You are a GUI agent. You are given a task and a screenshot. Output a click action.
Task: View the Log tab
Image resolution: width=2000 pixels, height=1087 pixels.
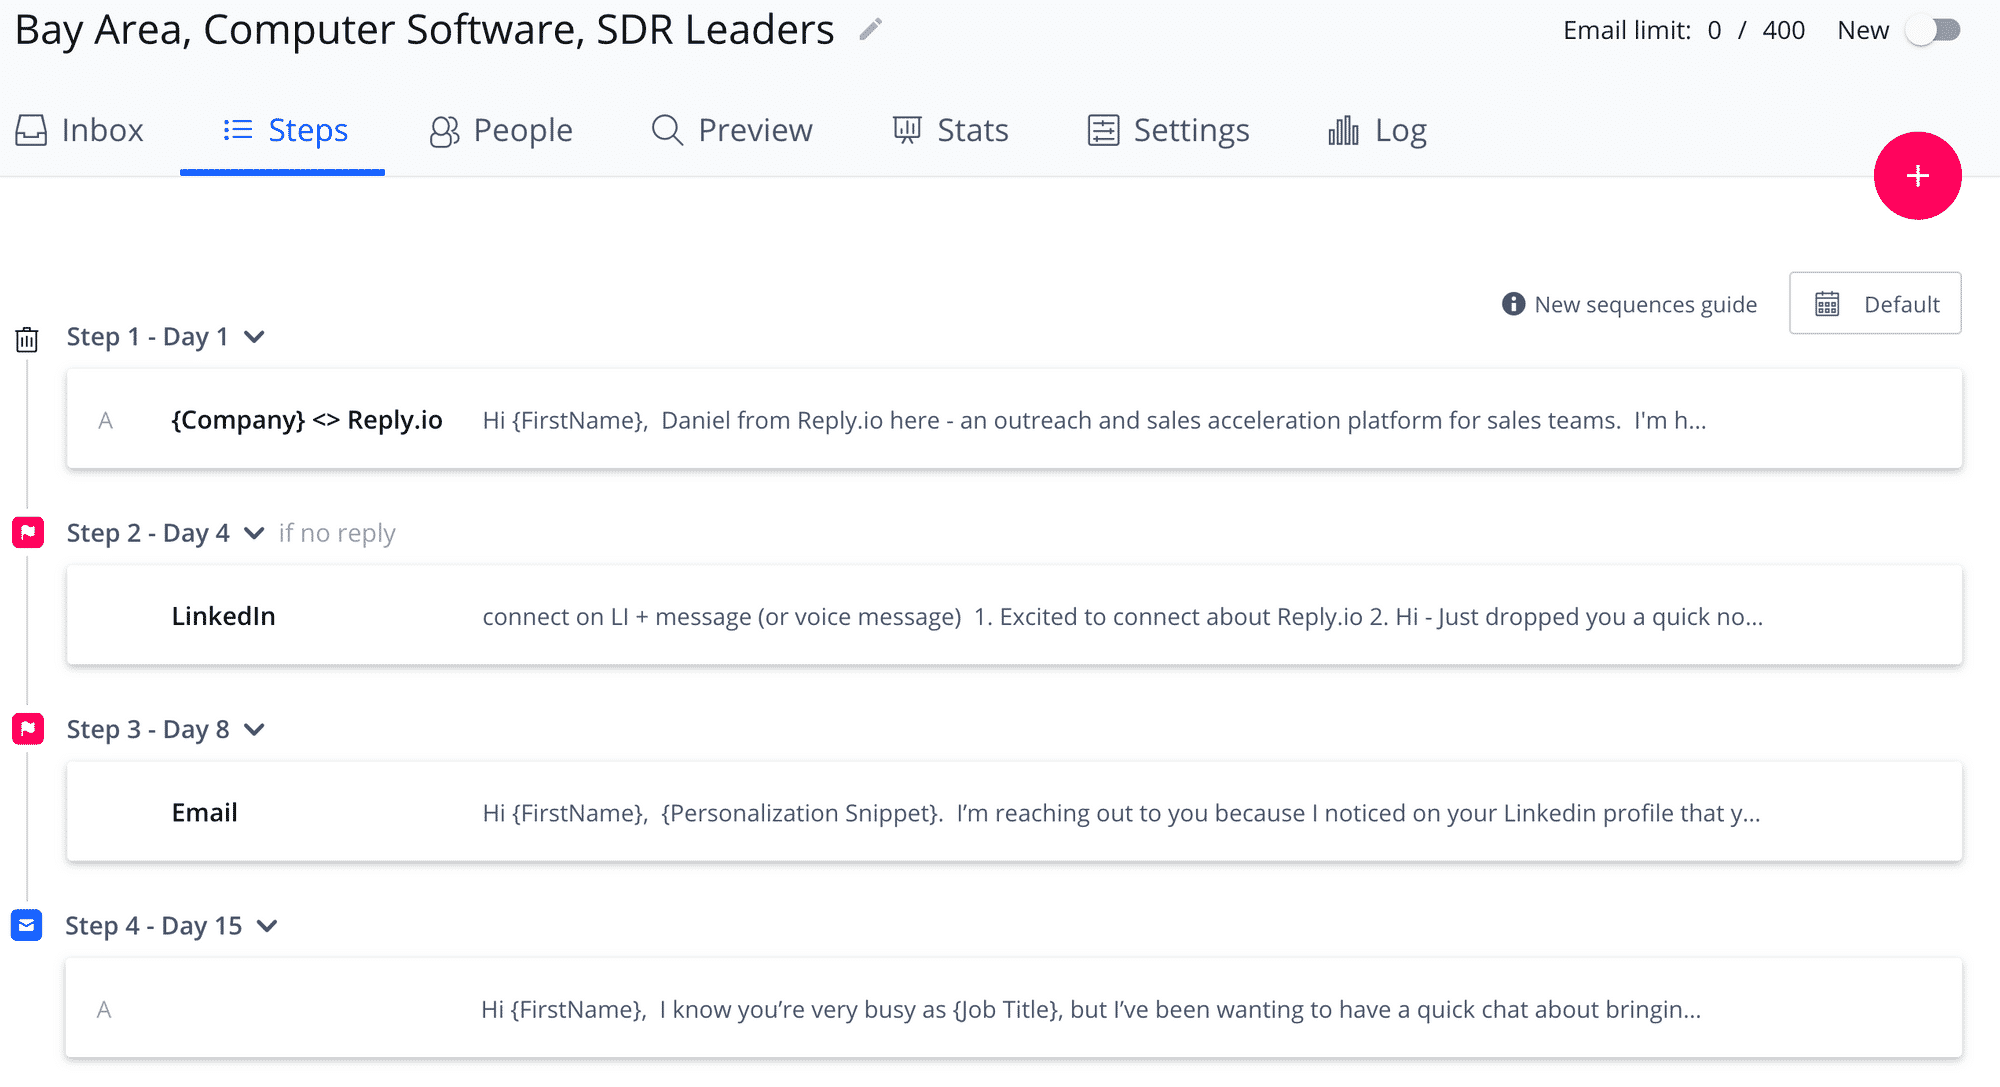pos(1377,130)
